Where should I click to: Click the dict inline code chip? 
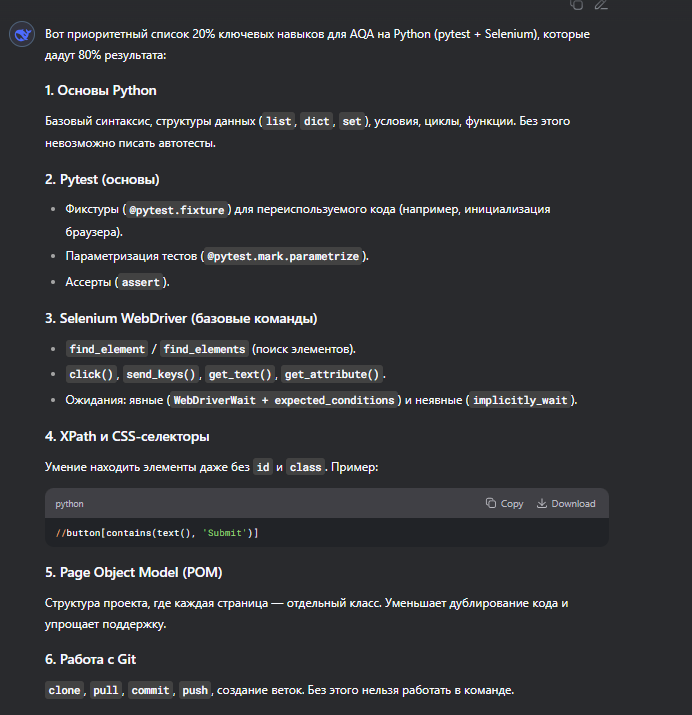pyautogui.click(x=316, y=121)
